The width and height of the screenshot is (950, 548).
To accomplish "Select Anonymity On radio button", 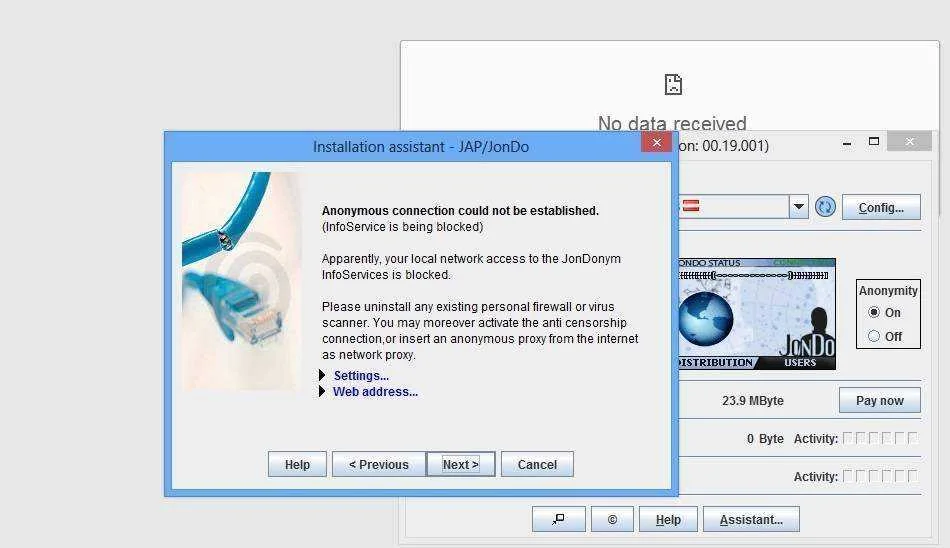I will [874, 312].
